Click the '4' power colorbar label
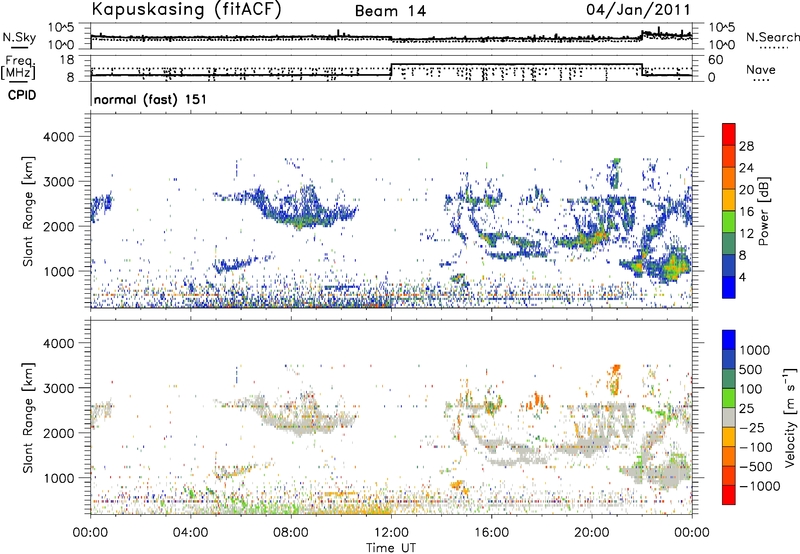The width and height of the screenshot is (800, 554). pyautogui.click(x=742, y=277)
